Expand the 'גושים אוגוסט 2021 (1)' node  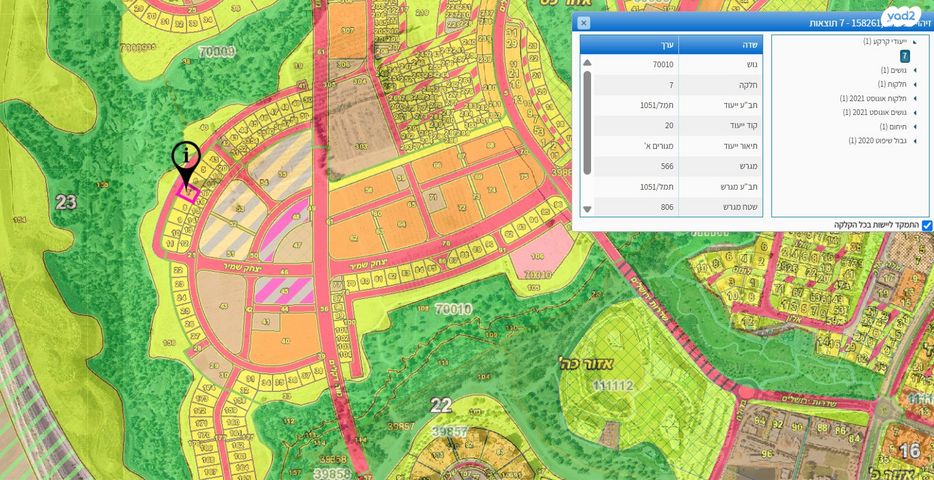[x=914, y=113]
